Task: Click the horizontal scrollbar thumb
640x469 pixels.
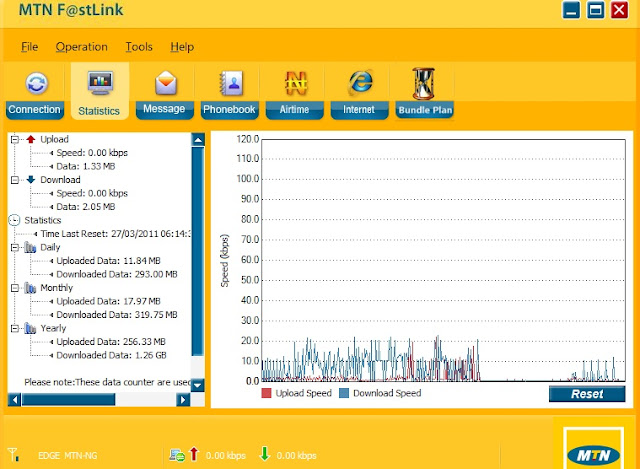Action: 69,400
